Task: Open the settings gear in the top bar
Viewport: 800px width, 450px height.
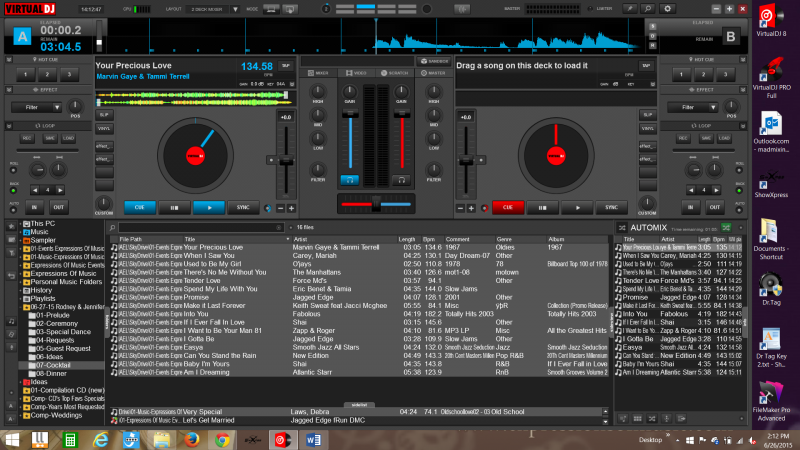Action: 667,9
